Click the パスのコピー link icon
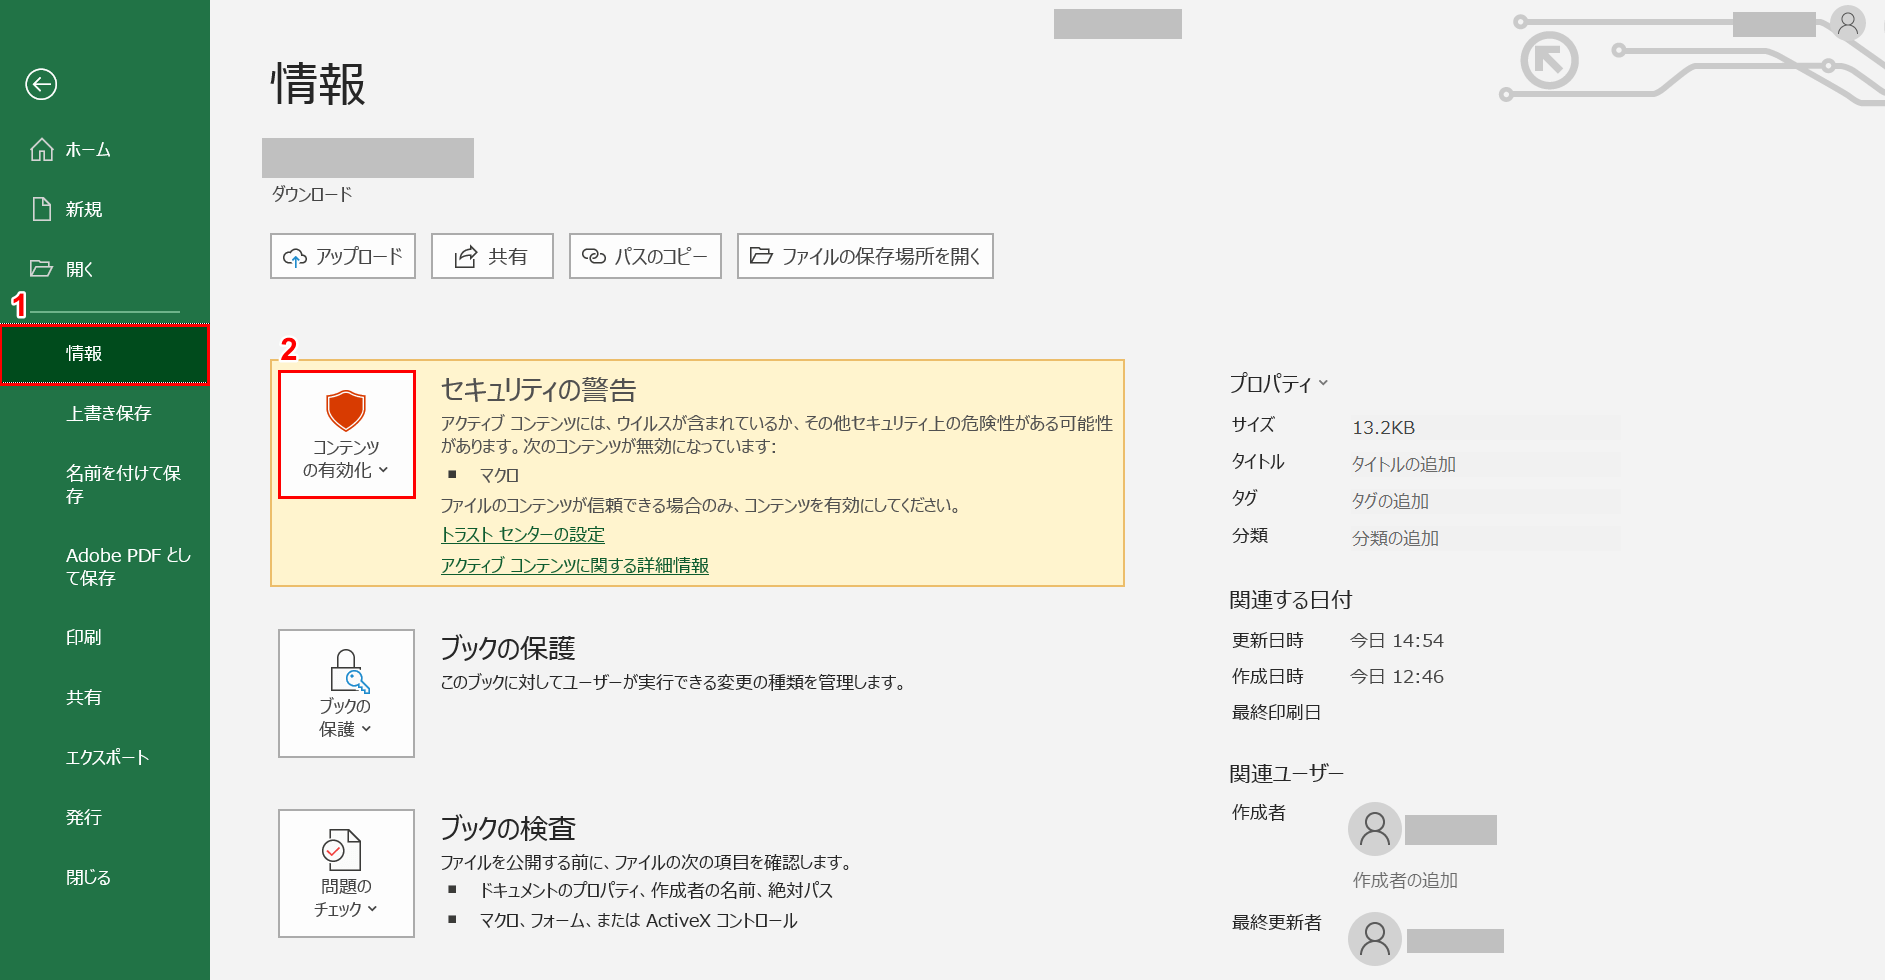Image resolution: width=1885 pixels, height=980 pixels. pyautogui.click(x=592, y=256)
